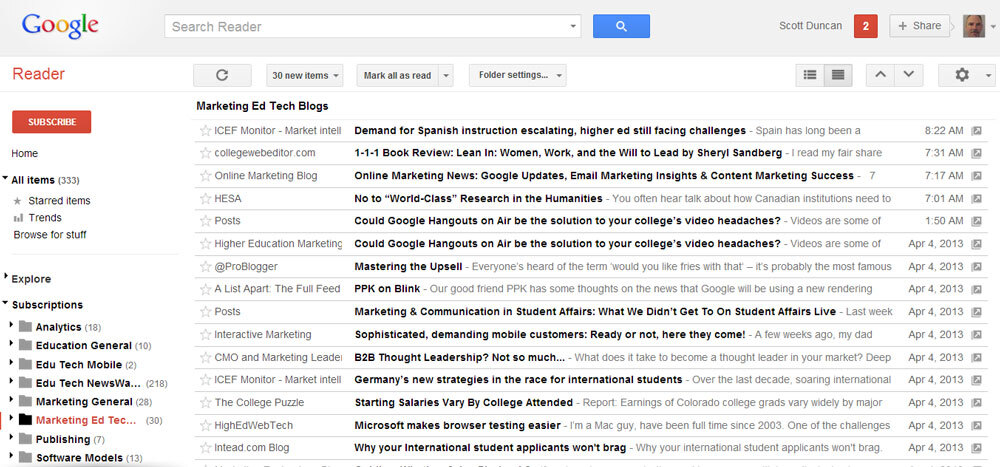Click the Reader title link
Image resolution: width=1000 pixels, height=467 pixels.
click(x=38, y=74)
